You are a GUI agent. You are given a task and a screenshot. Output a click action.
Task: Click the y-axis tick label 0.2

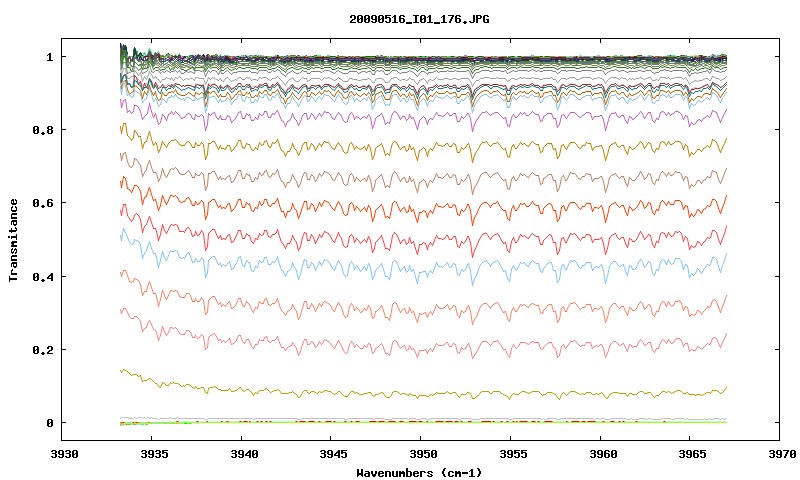(43, 350)
